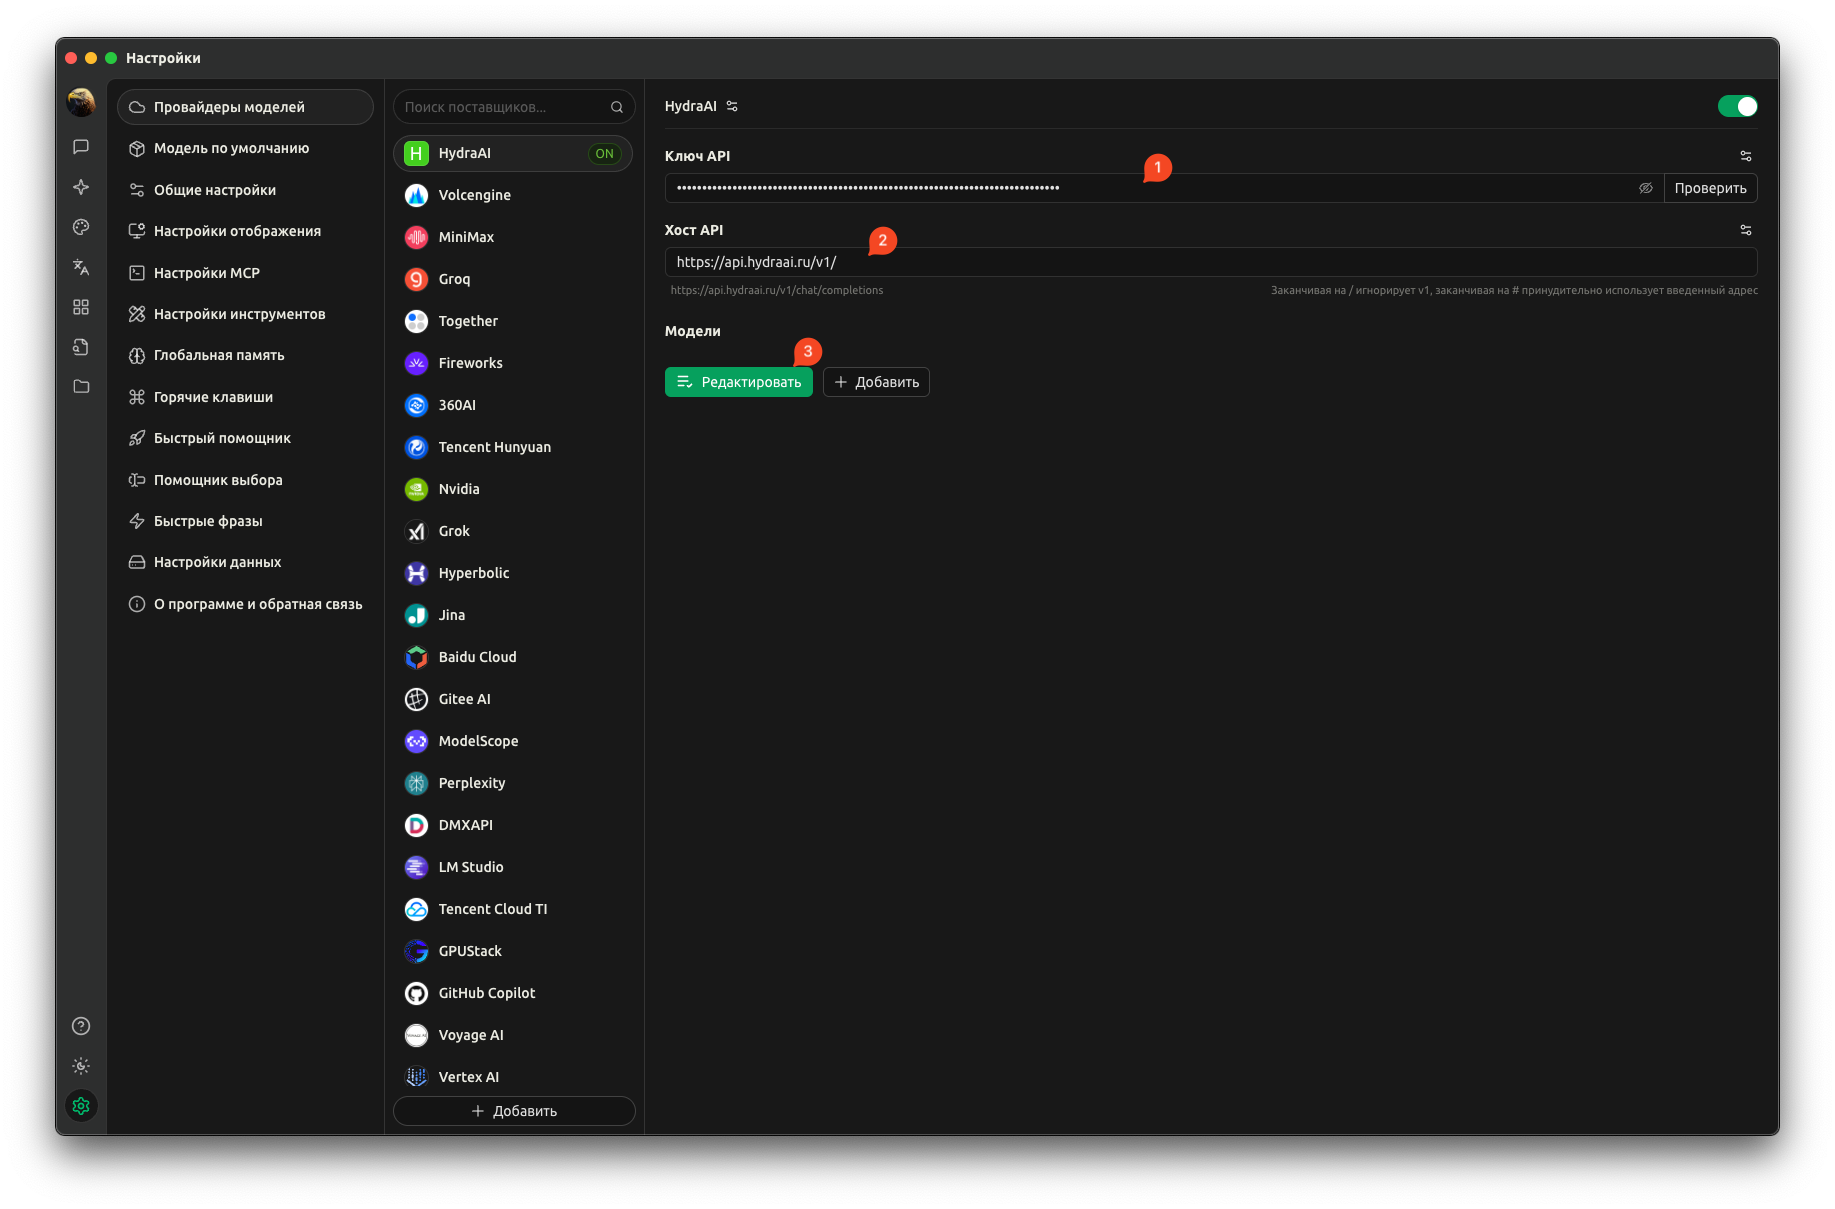Select Groq provider
Viewport: 1835px width, 1209px height.
513,279
